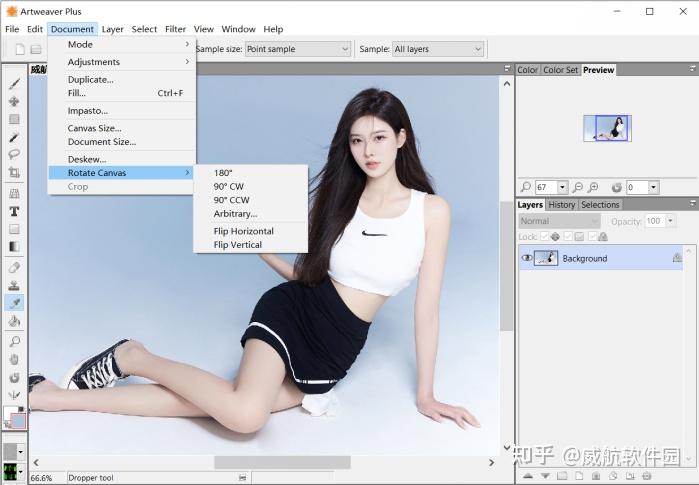Click the New Layer icon in the Layers panel
The width and height of the screenshot is (699, 485).
point(579,476)
